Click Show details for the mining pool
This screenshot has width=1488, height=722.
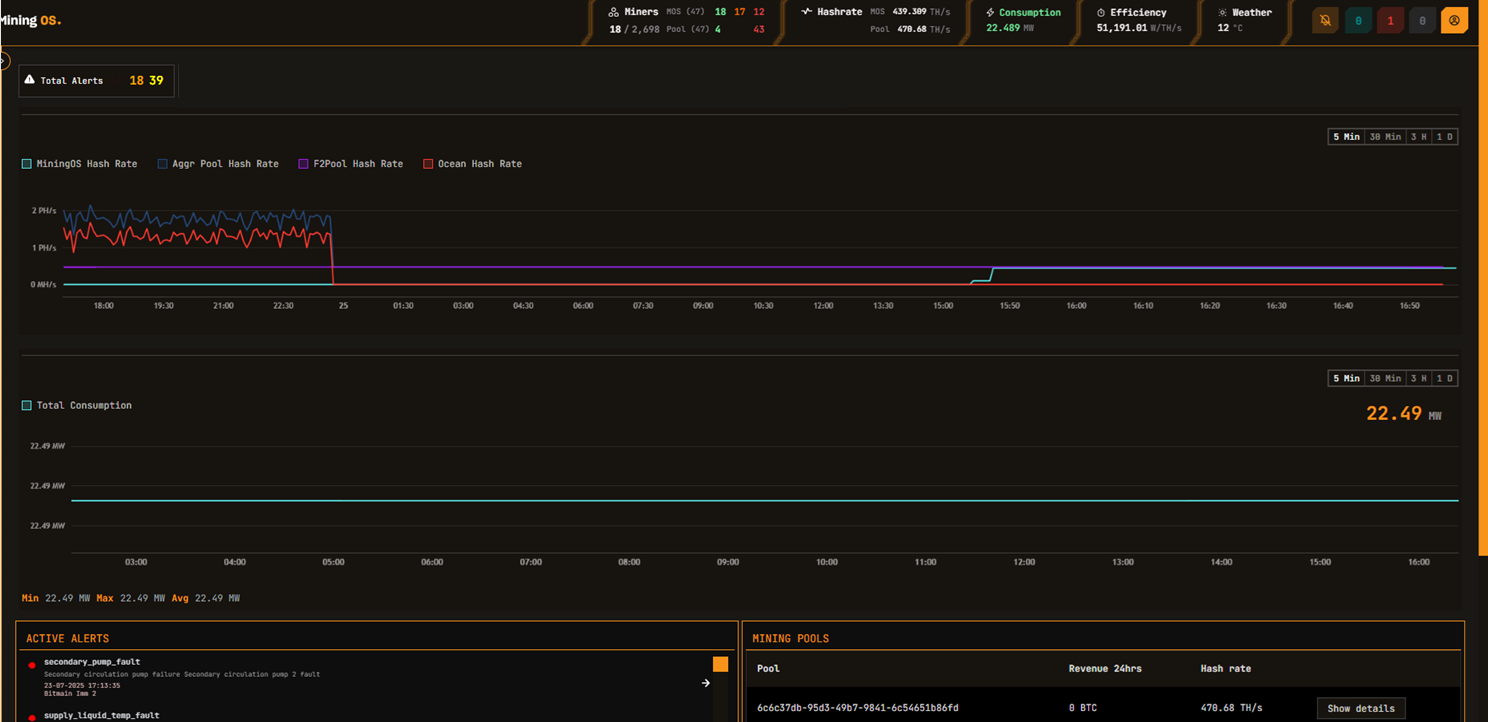tap(1361, 708)
